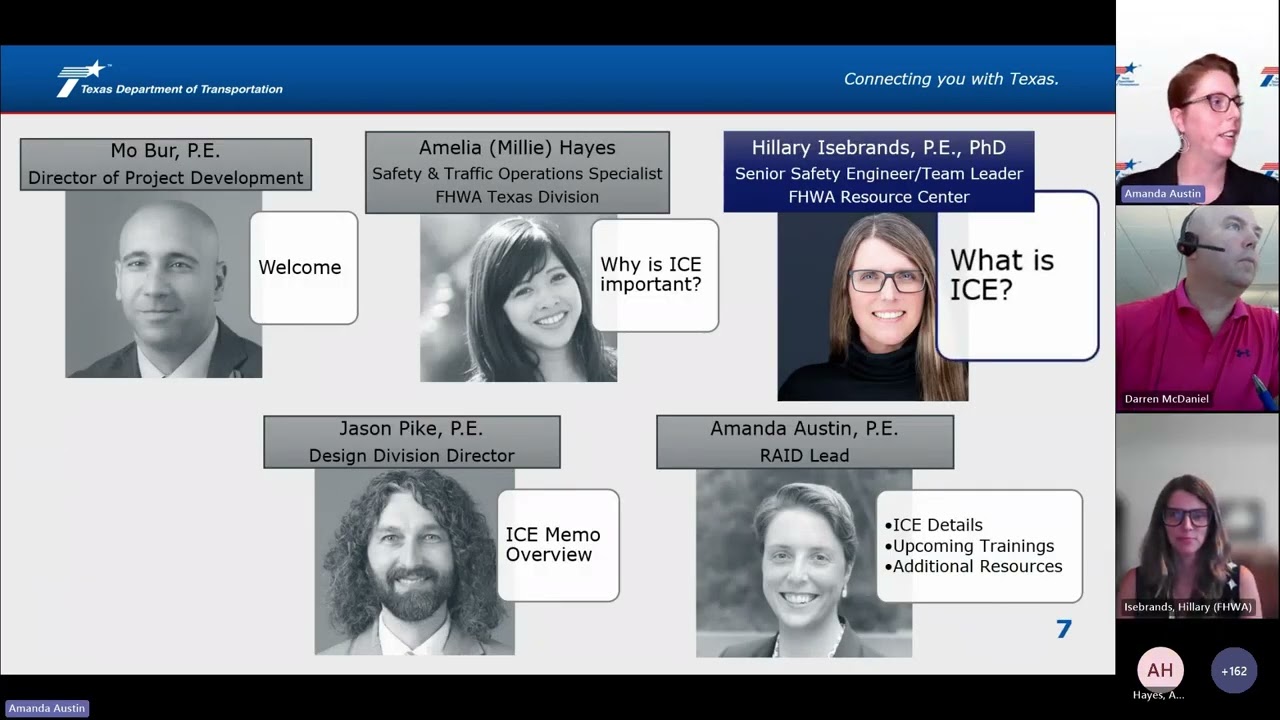The width and height of the screenshot is (1280, 720).
Task: Click the Amanda Austin speaker label at bottom-left
Action: pyautogui.click(x=46, y=708)
